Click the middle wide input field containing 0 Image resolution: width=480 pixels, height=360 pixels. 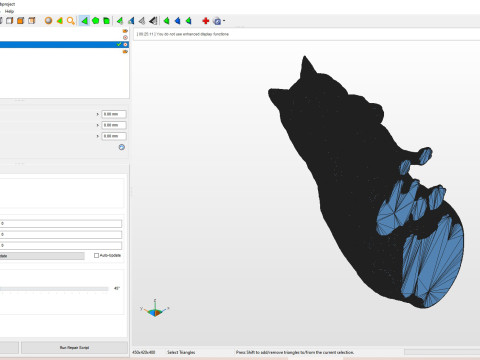[x=61, y=235]
